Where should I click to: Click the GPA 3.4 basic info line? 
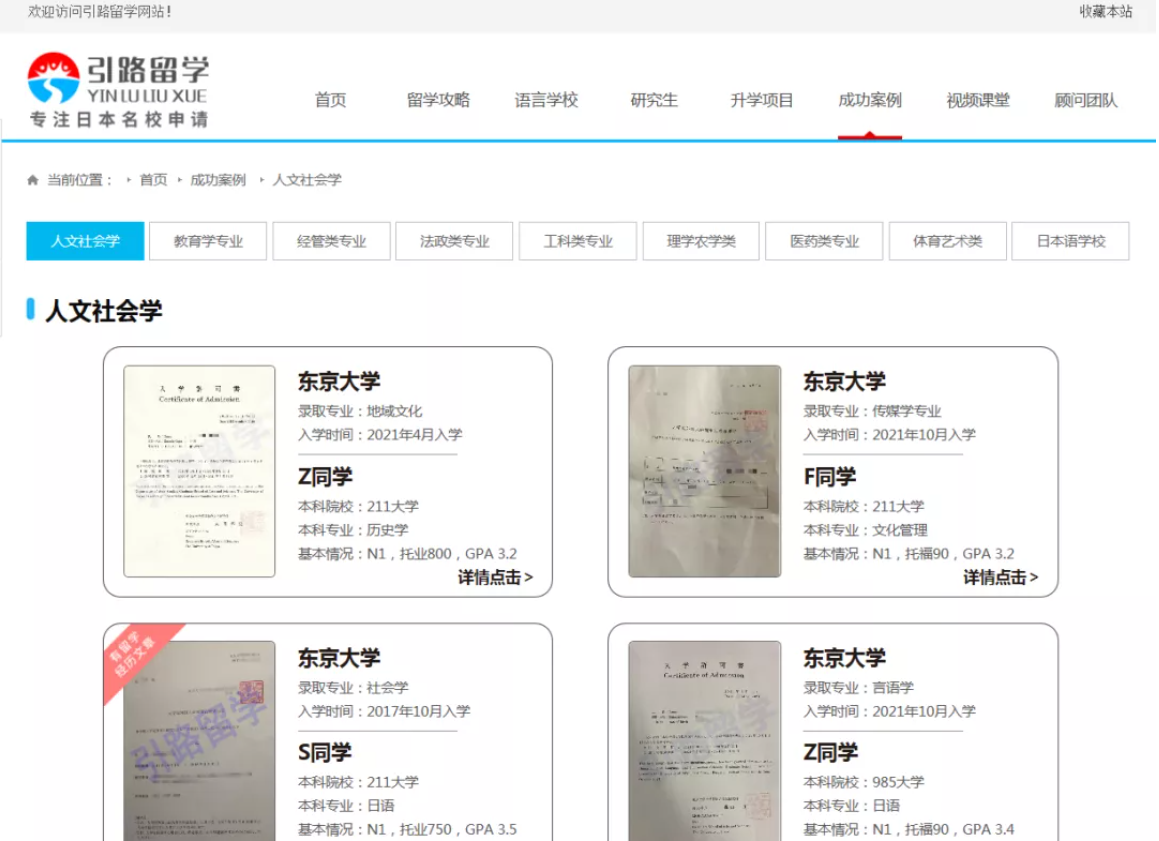pos(909,829)
